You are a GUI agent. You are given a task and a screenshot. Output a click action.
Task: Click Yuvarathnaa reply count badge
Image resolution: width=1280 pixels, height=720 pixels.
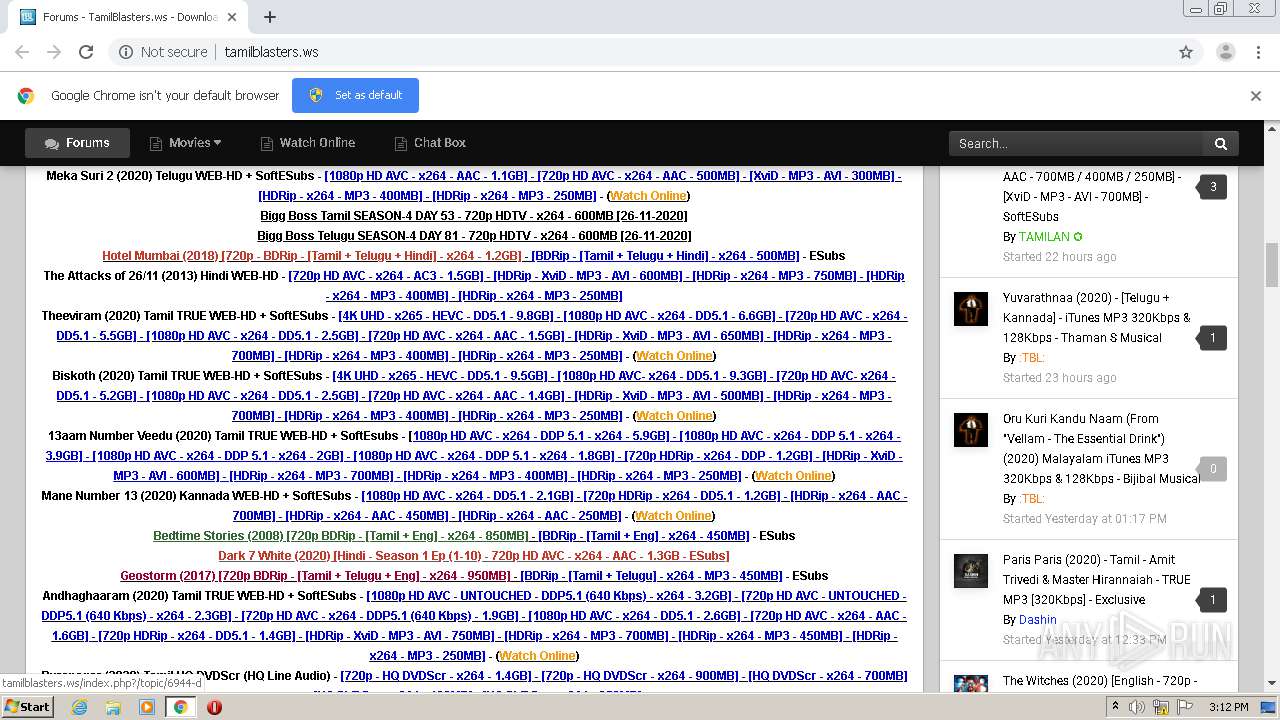click(1213, 338)
